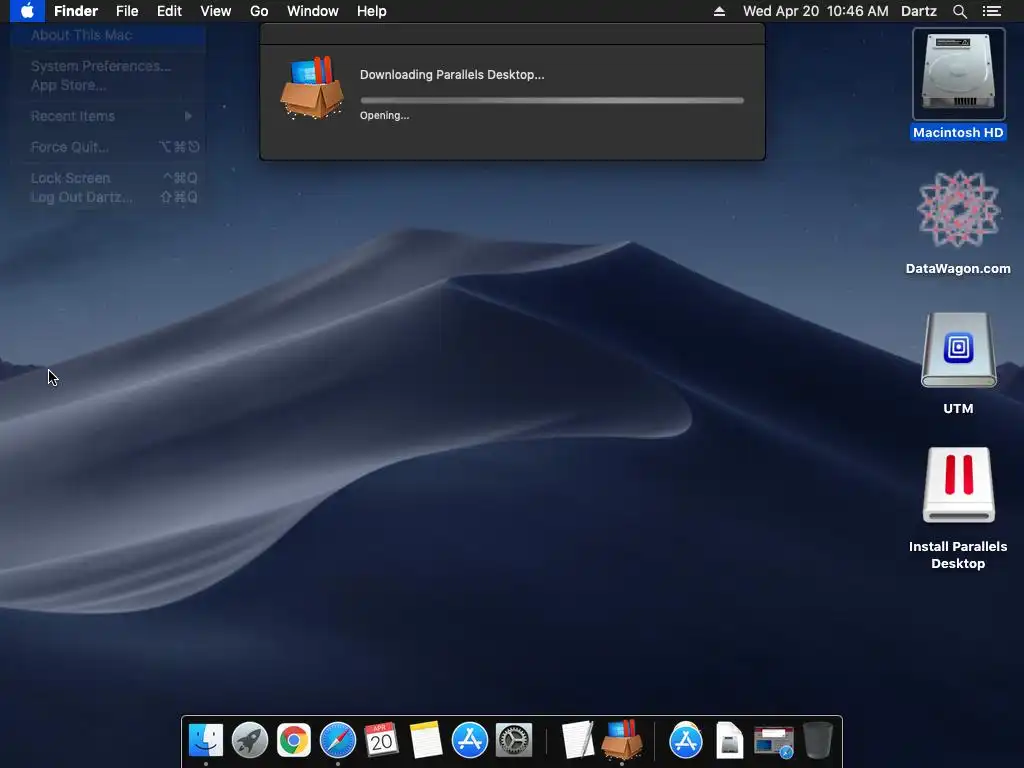Open System Preferences gear in Dock

514,741
